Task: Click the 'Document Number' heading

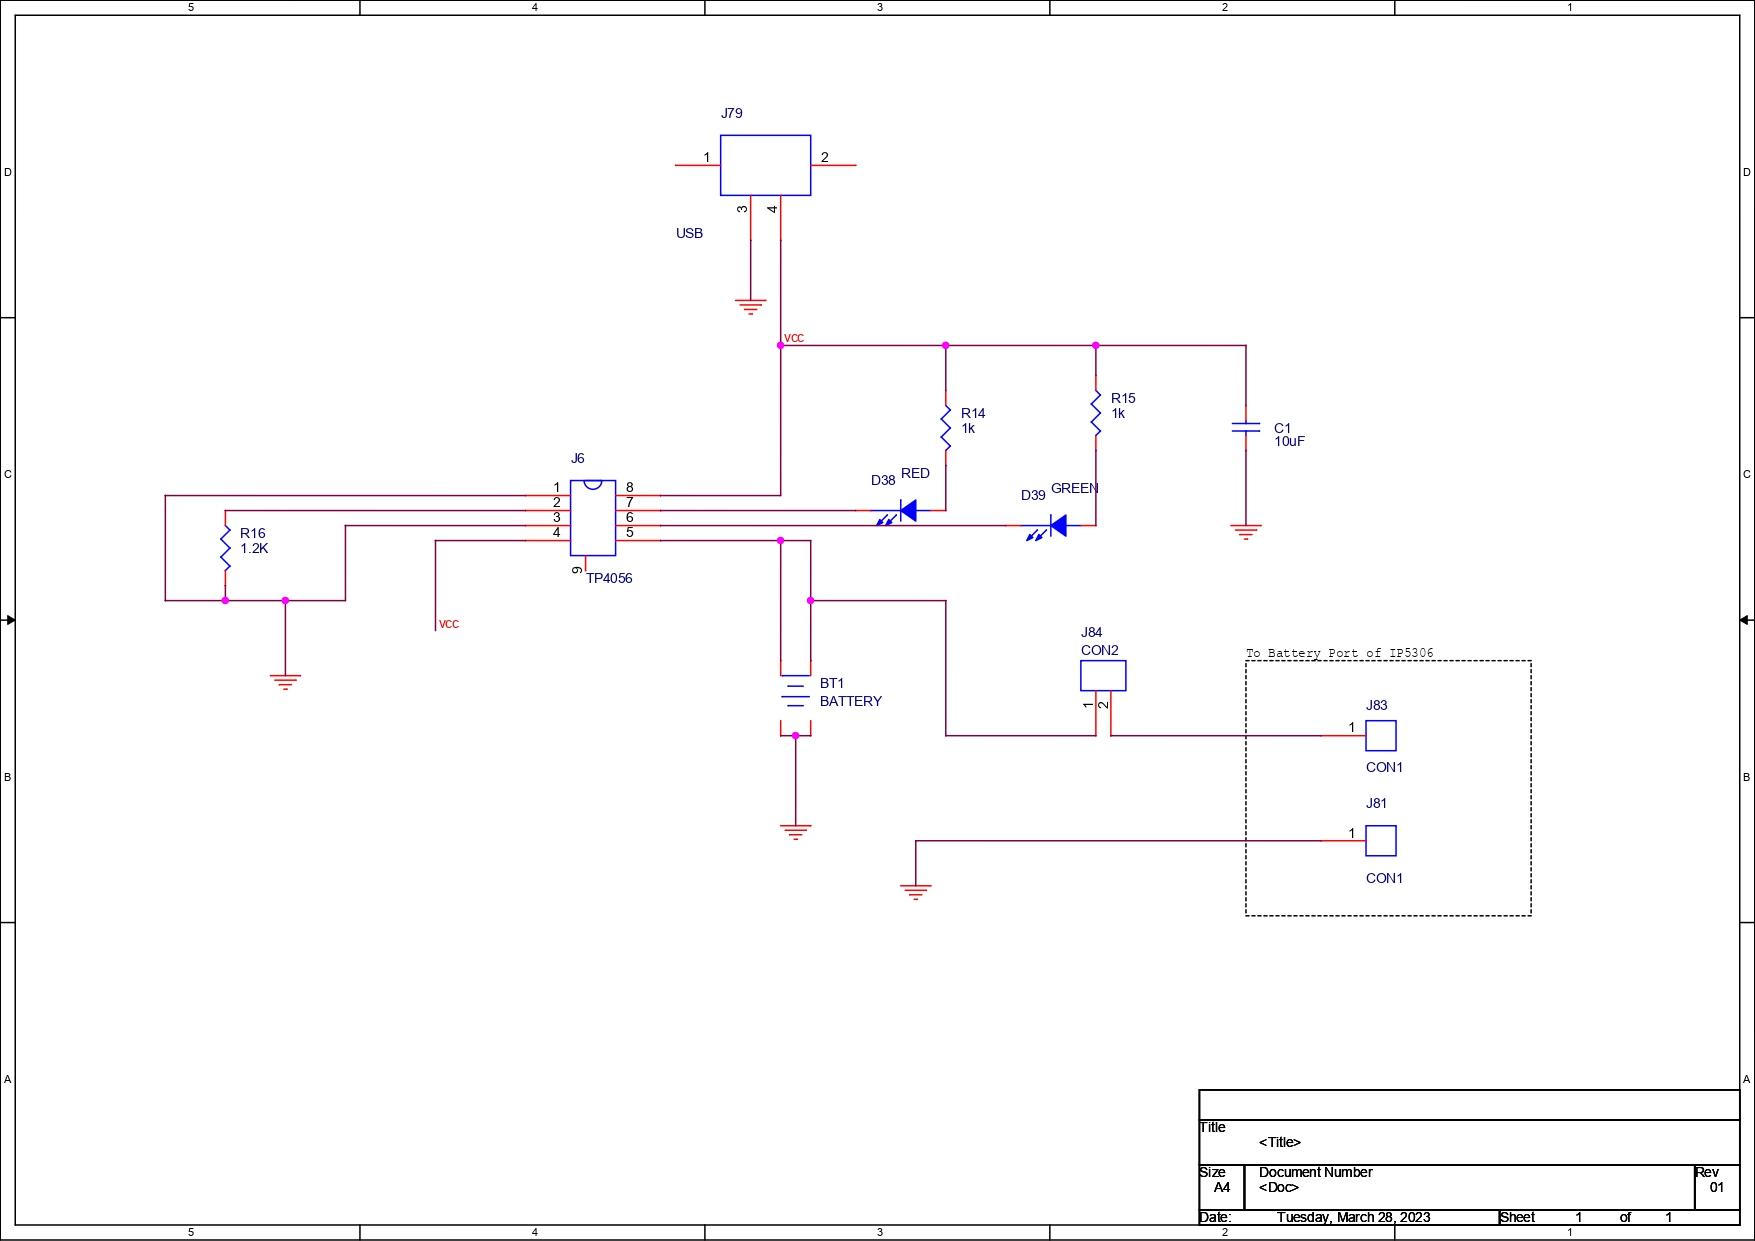Action: tap(1316, 1172)
